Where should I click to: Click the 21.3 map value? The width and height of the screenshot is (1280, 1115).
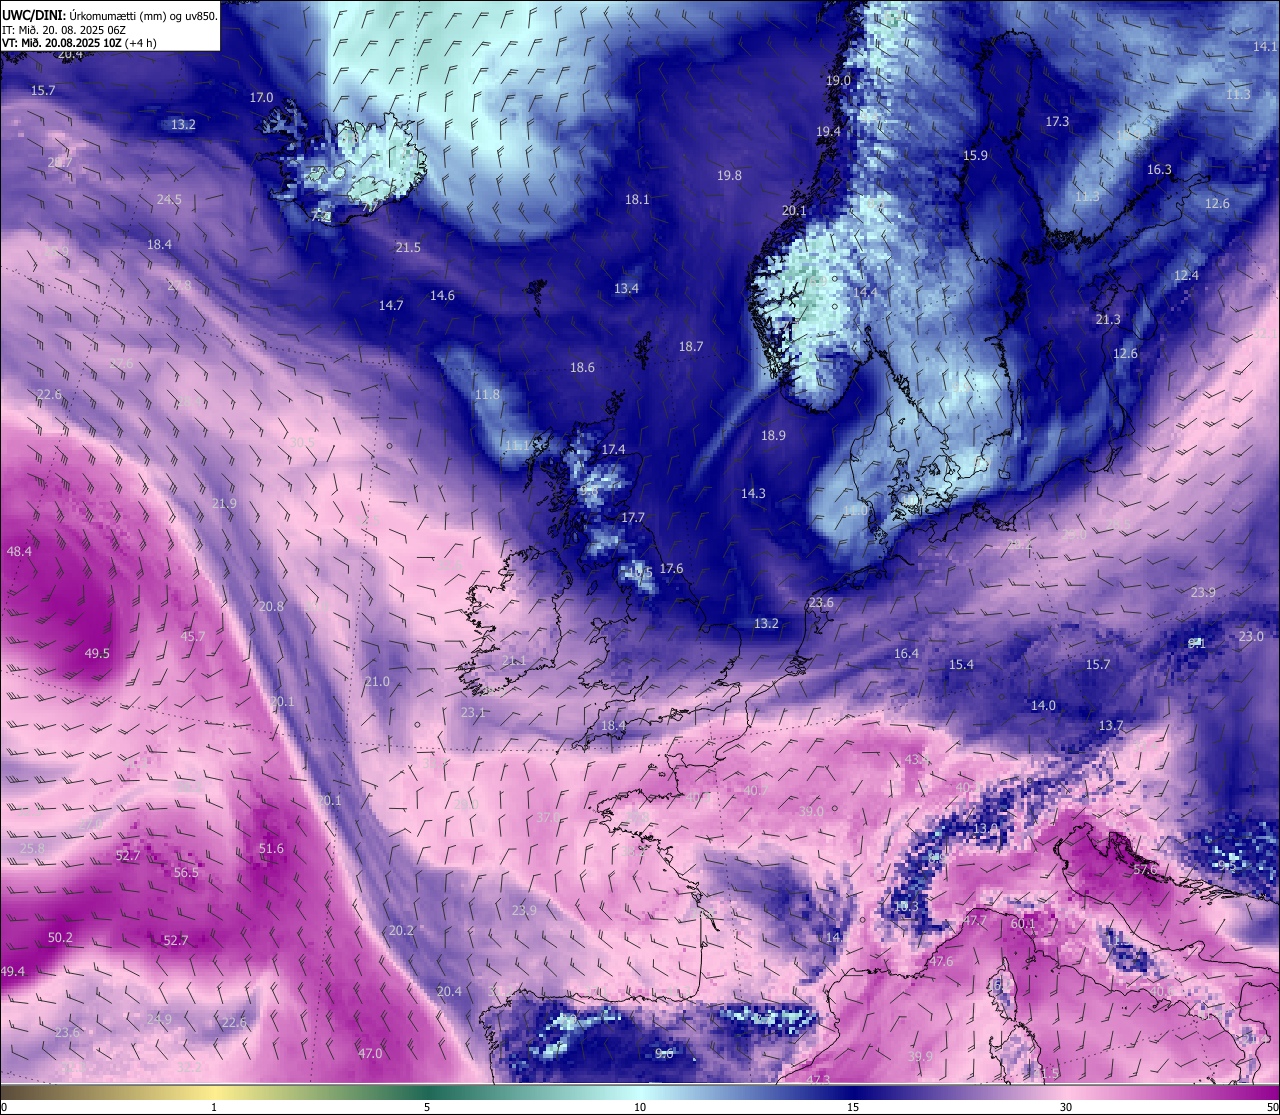click(x=1108, y=320)
